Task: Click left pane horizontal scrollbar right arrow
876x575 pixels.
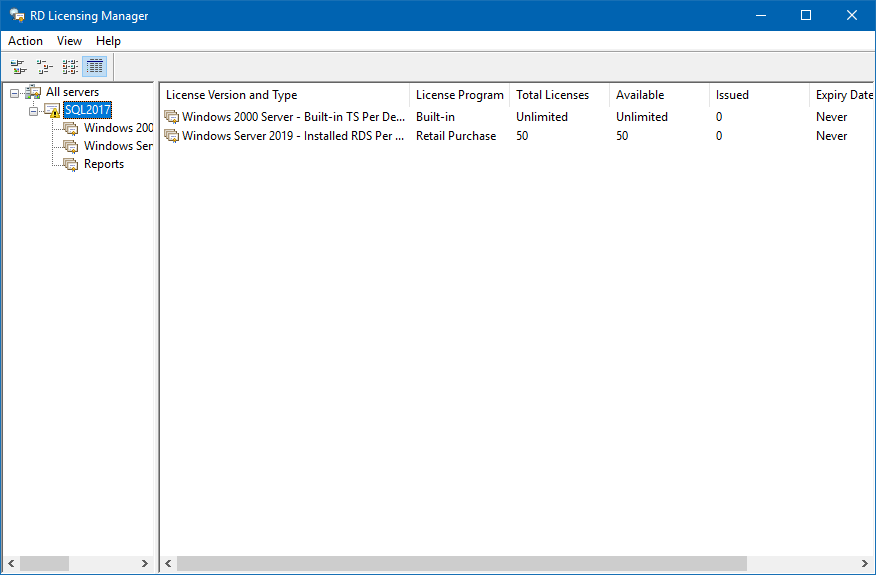Action: coord(145,564)
